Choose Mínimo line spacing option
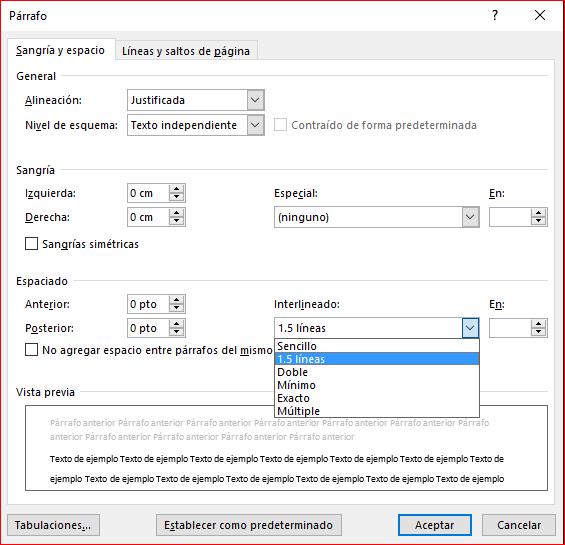Viewport: 565px width, 545px height. click(377, 385)
